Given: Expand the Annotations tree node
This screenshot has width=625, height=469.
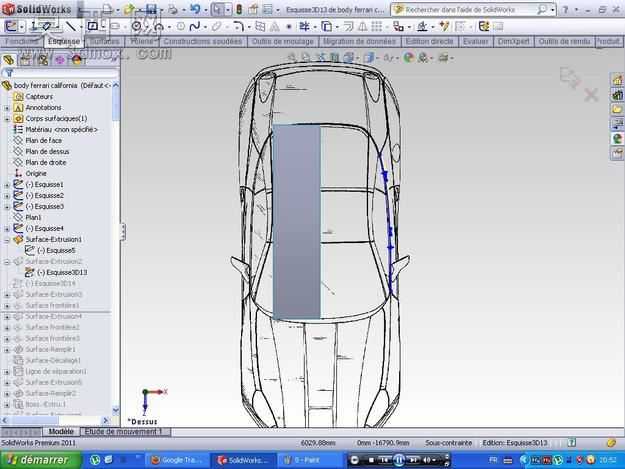Looking at the screenshot, I should tap(7, 108).
